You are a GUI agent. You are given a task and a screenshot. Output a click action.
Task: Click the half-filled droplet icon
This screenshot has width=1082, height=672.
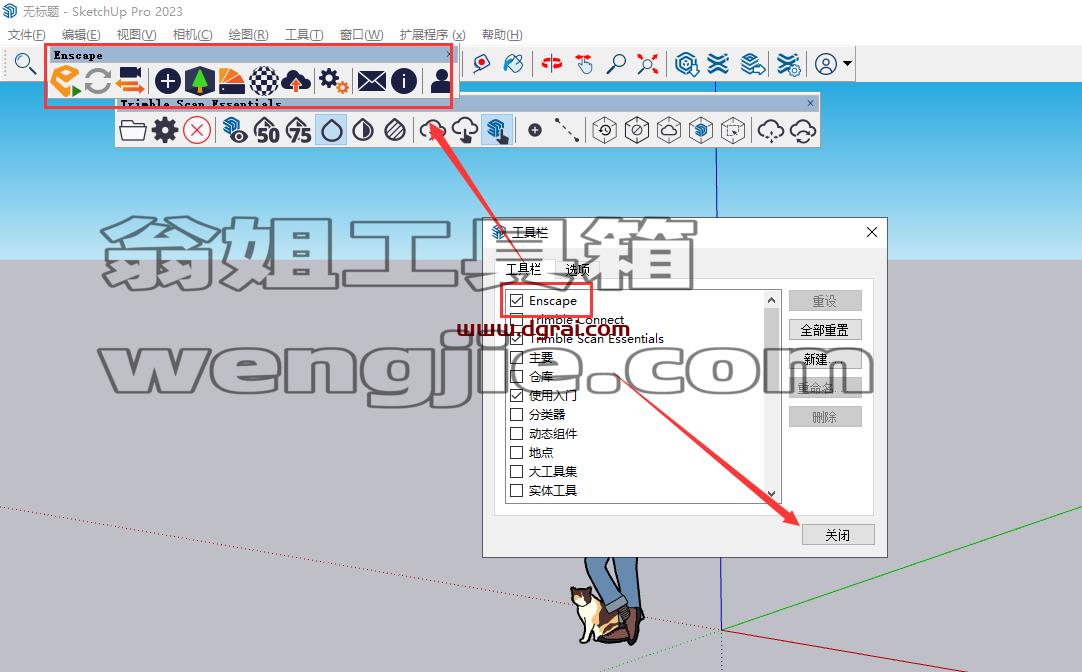point(363,130)
